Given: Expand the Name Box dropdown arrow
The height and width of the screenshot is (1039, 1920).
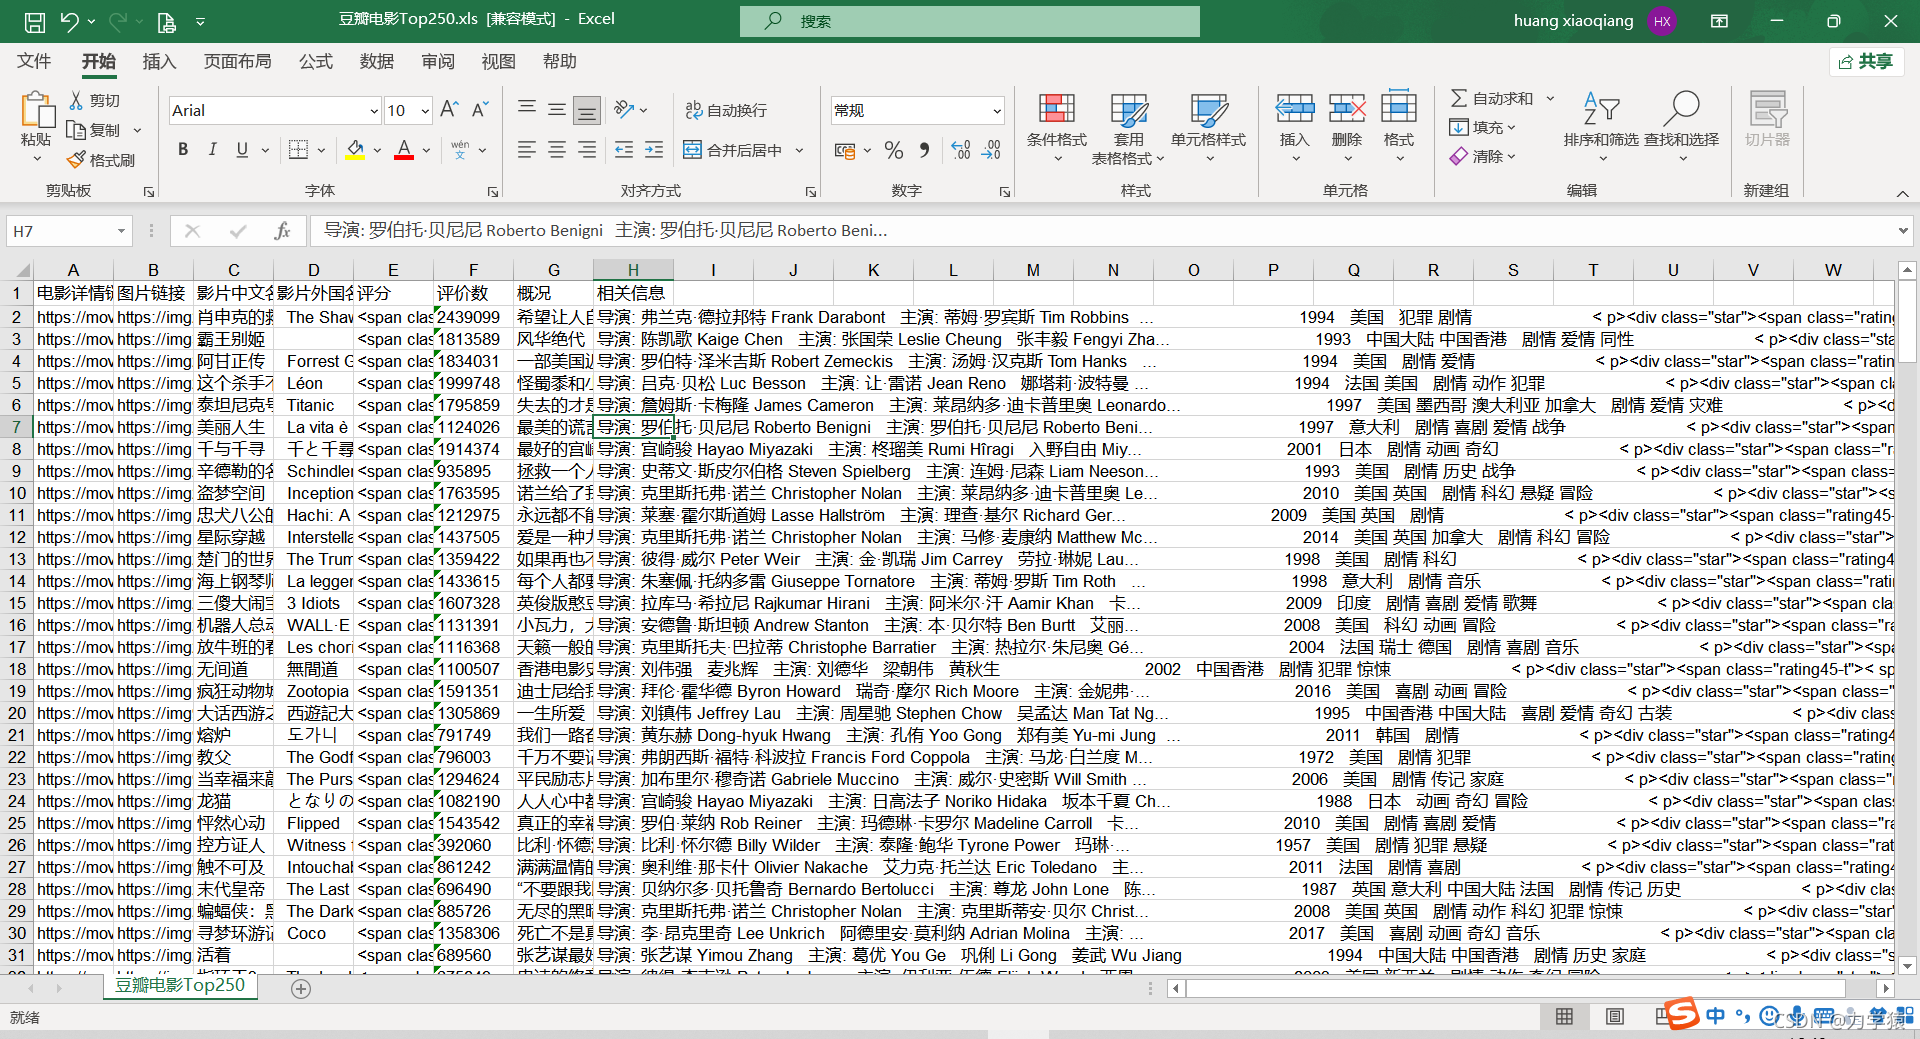Looking at the screenshot, I should click(121, 231).
